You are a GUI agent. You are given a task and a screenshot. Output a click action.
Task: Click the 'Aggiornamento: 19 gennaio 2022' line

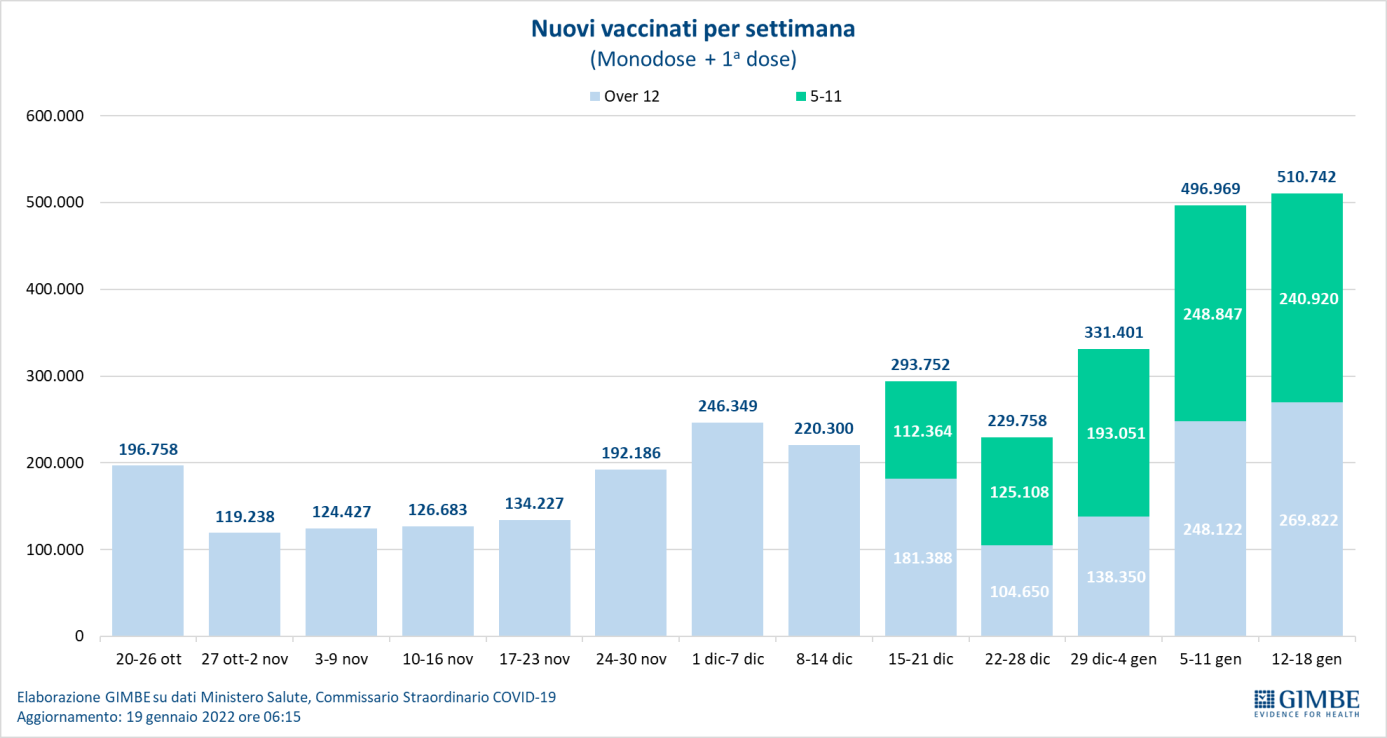159,717
